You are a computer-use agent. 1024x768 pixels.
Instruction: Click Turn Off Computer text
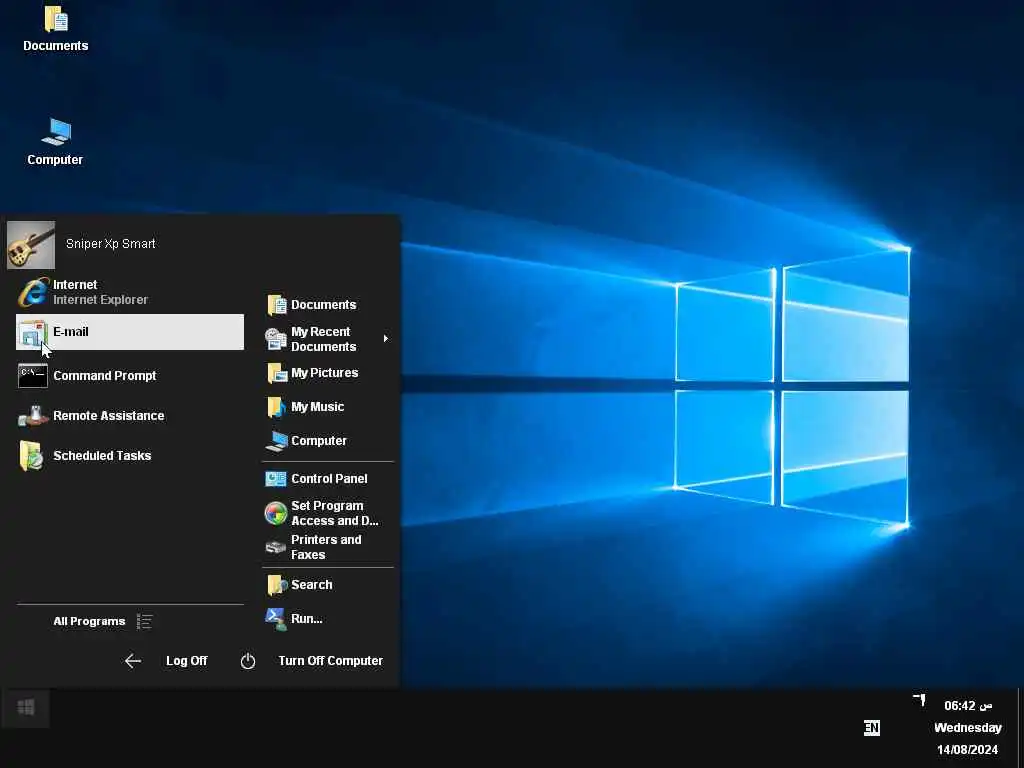coord(330,661)
